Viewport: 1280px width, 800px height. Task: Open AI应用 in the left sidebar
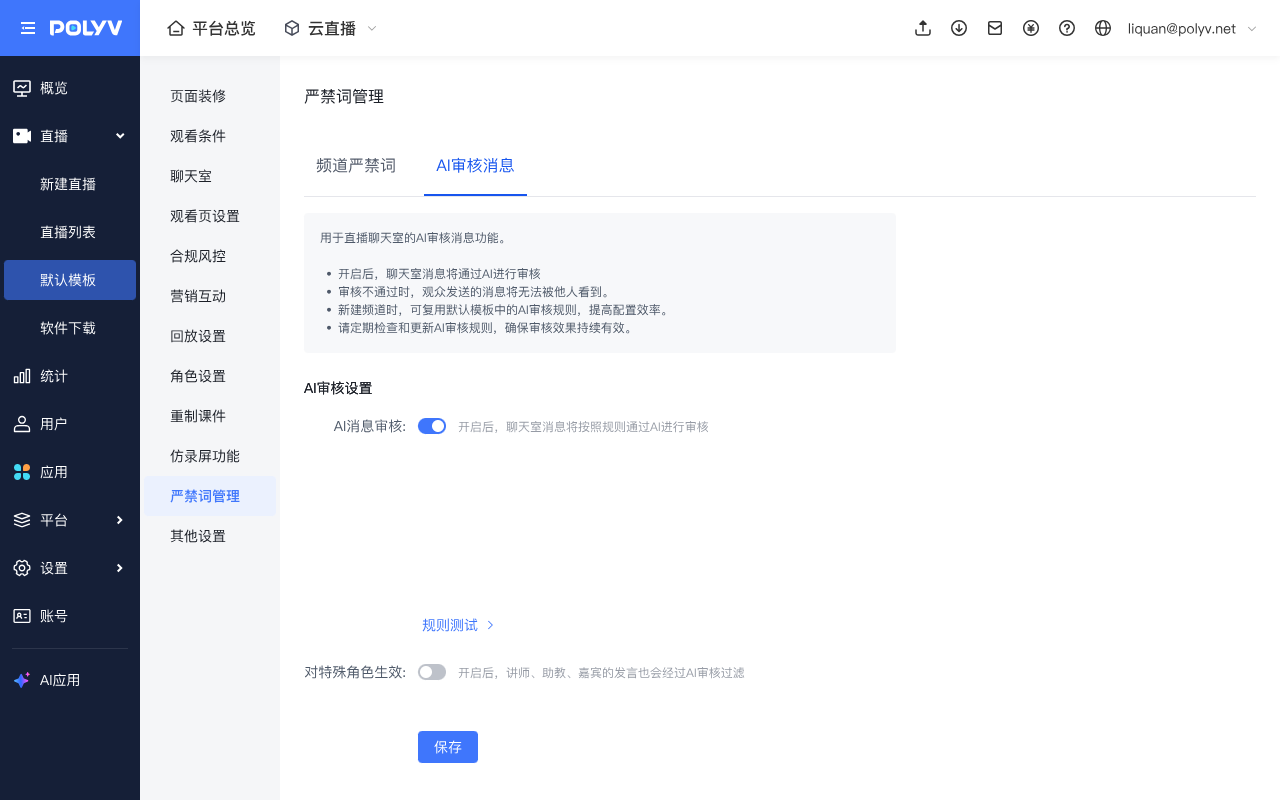click(60, 680)
